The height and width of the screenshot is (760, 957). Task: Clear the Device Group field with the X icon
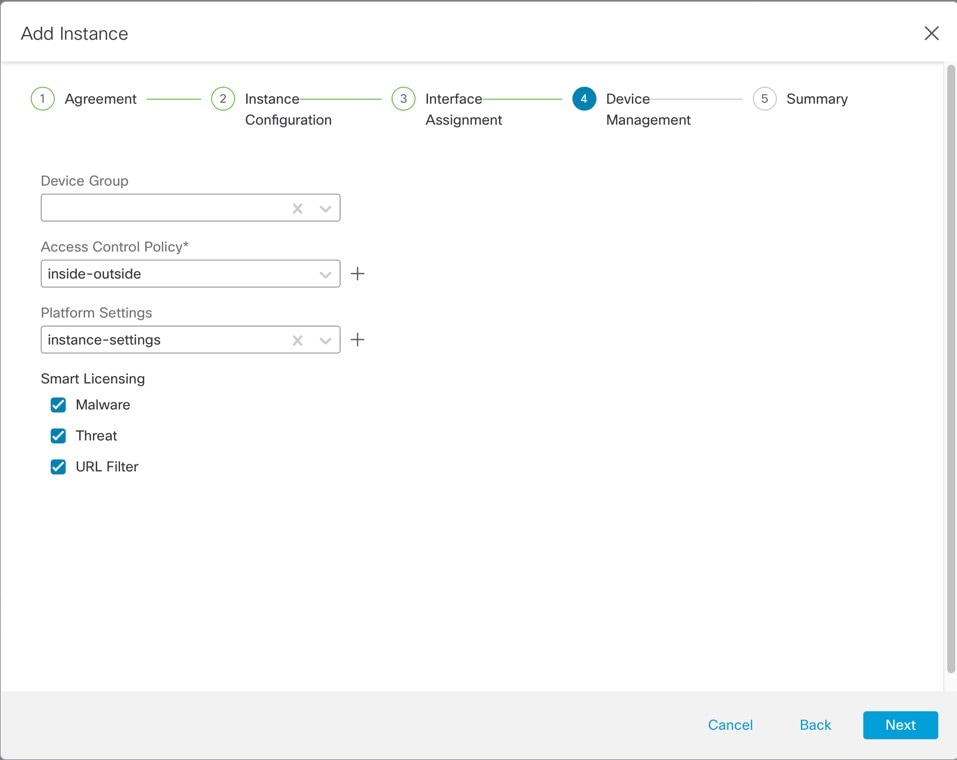click(x=297, y=207)
